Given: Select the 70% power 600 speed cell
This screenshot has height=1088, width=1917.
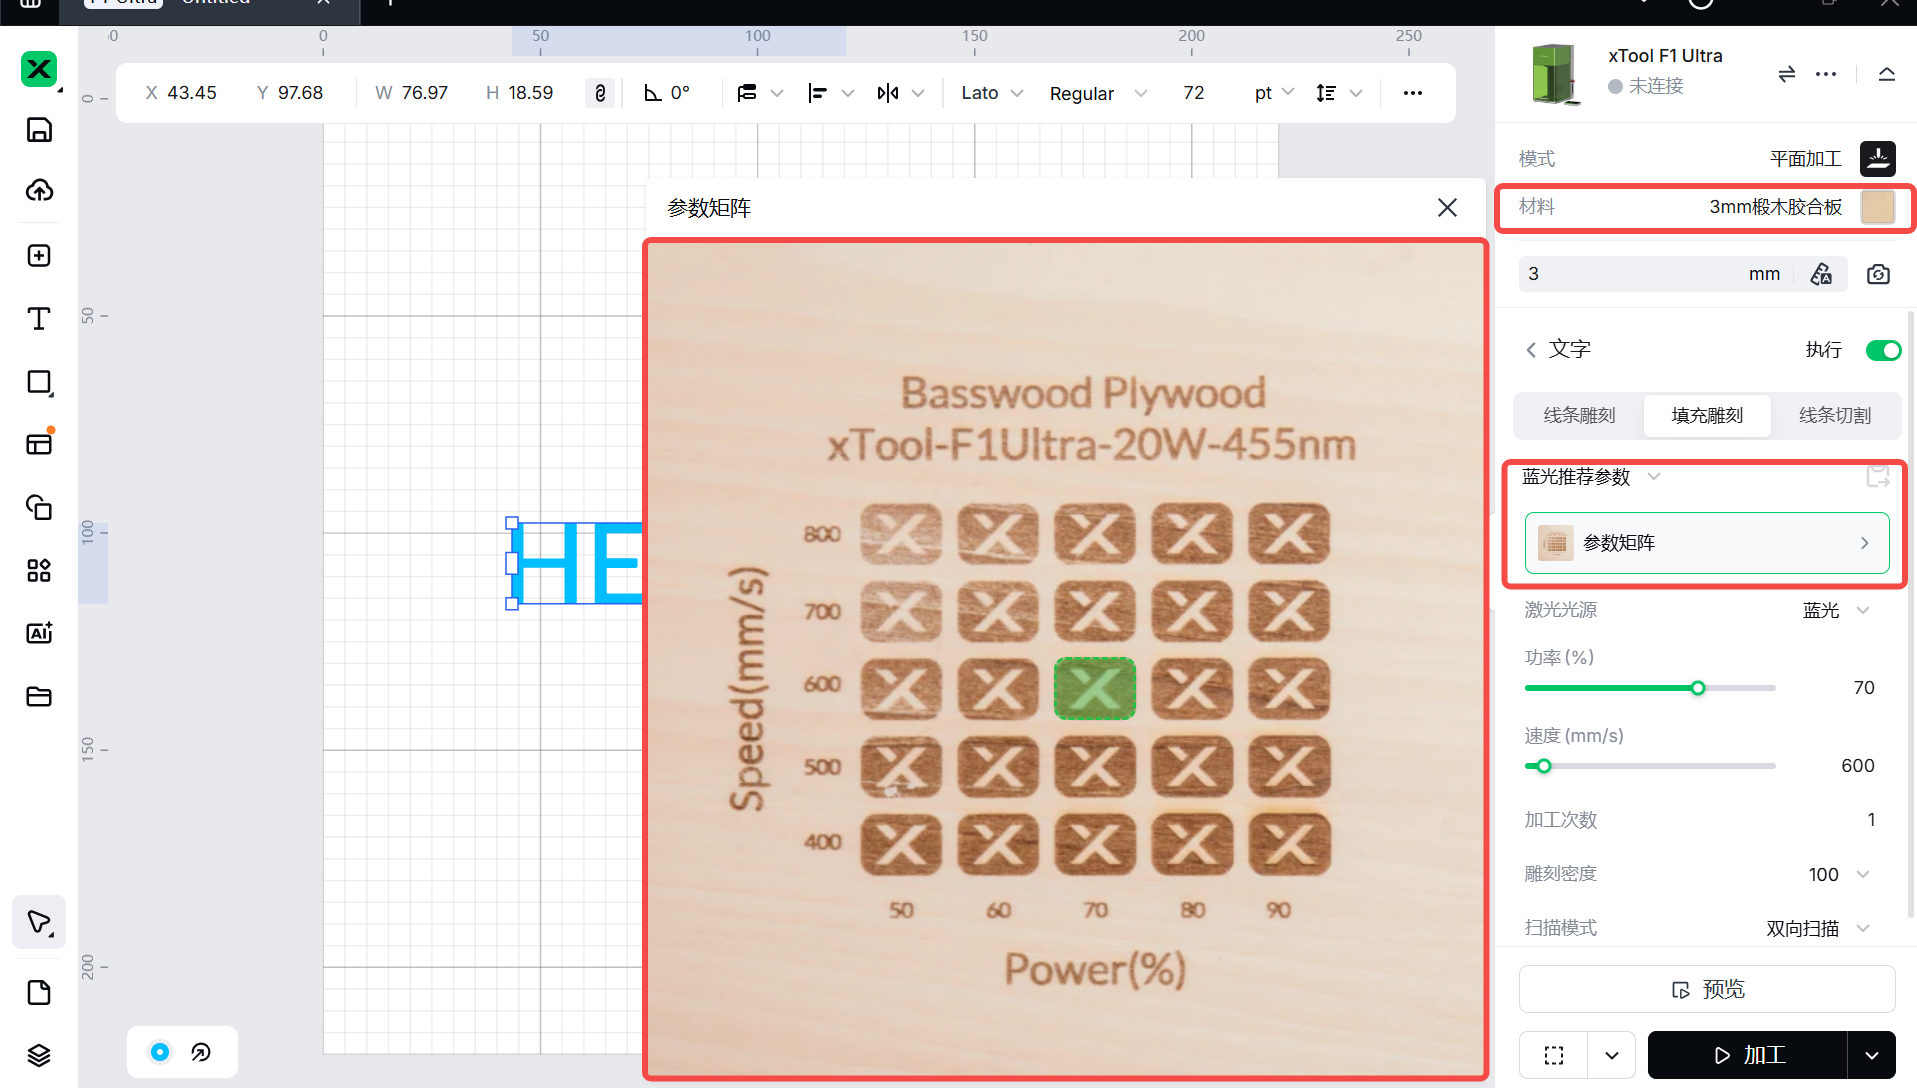Looking at the screenshot, I should pyautogui.click(x=1094, y=688).
